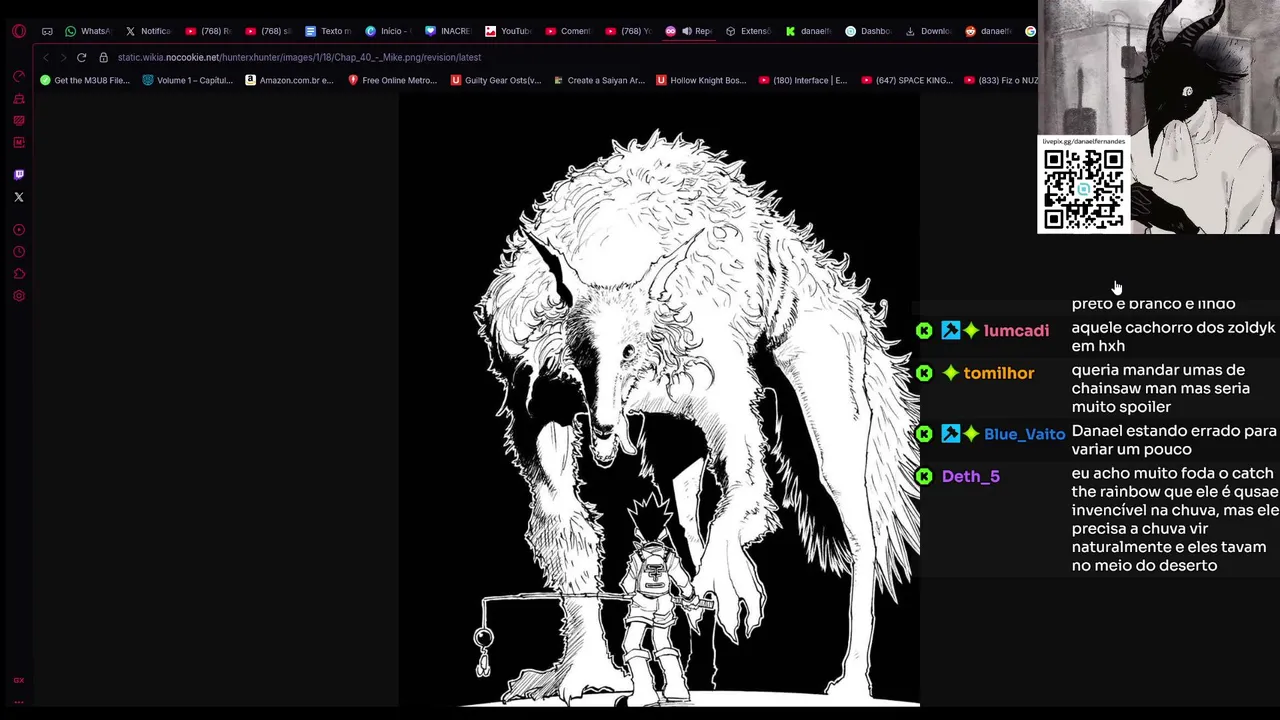Open the Guilty Gear Osts bookmark
Screen dimensions: 1280x720
[496, 80]
